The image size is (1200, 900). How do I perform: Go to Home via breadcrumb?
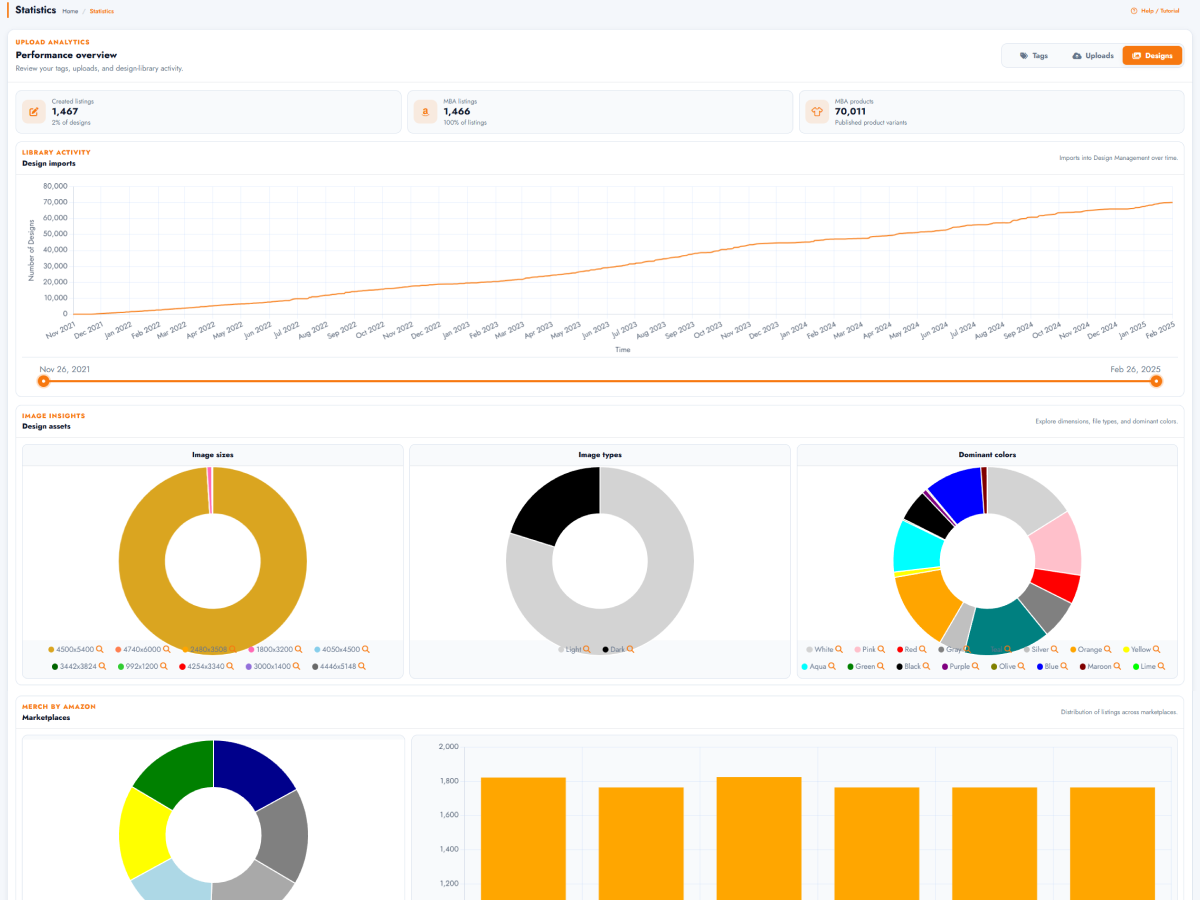coord(70,11)
